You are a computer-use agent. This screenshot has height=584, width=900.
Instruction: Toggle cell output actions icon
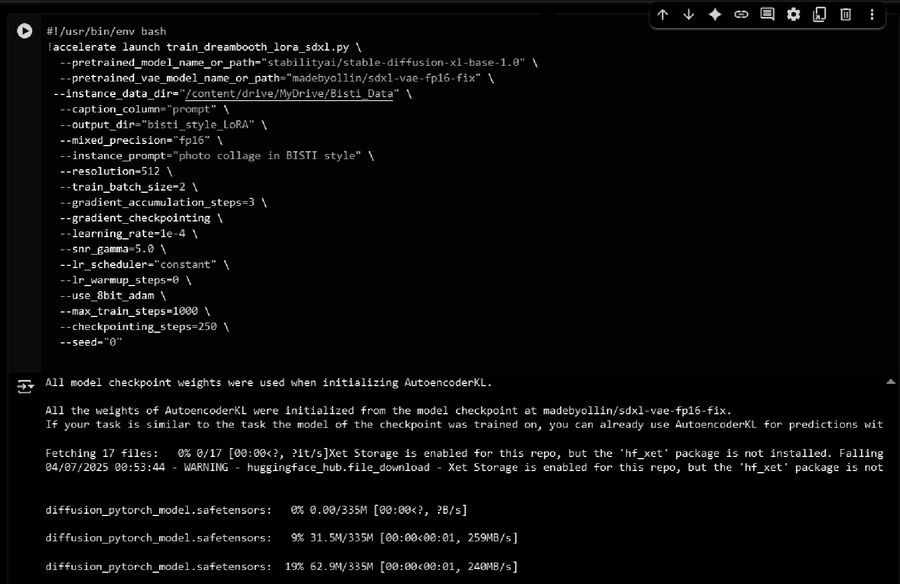[x=25, y=386]
